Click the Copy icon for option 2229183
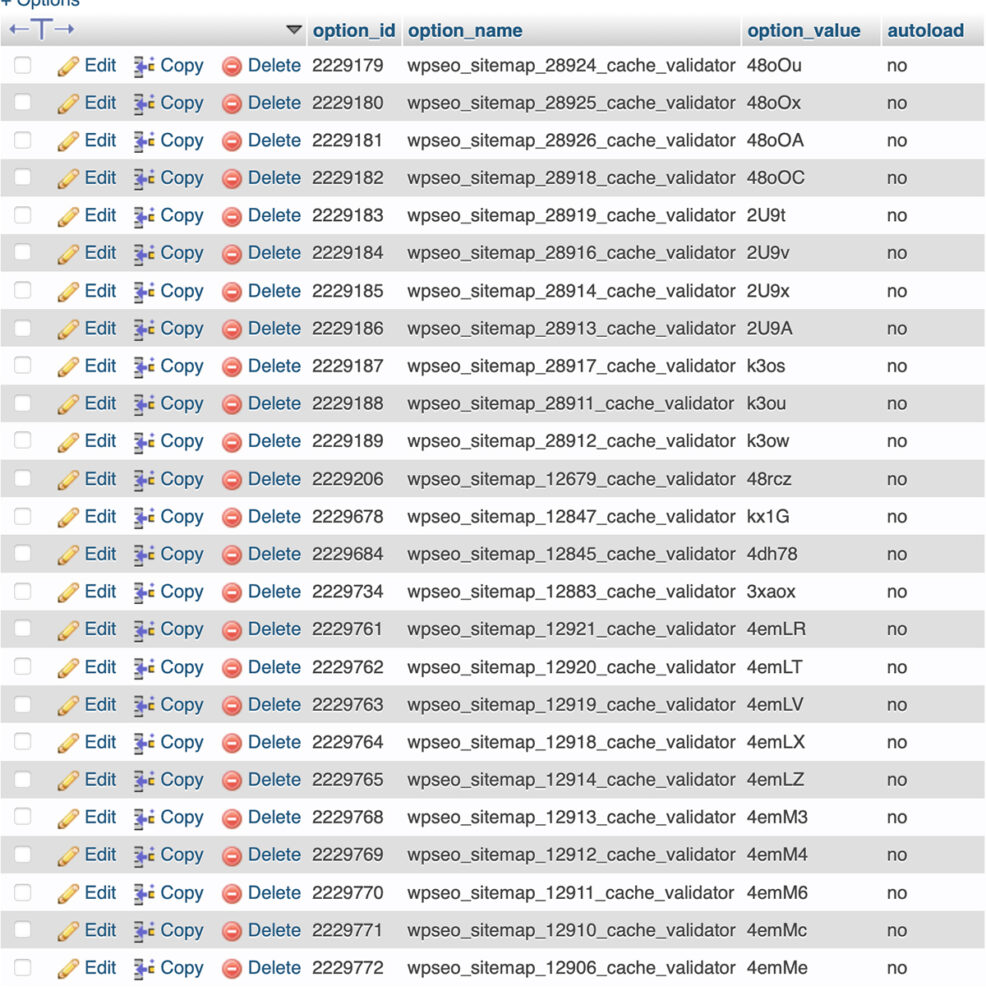Screen dimensions: 986x1000 point(144,216)
